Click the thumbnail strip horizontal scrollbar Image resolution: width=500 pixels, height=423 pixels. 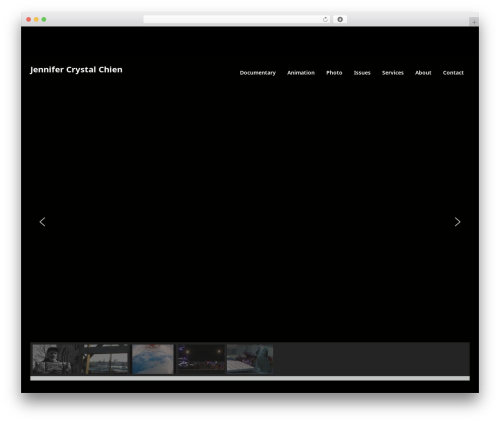coord(250,378)
